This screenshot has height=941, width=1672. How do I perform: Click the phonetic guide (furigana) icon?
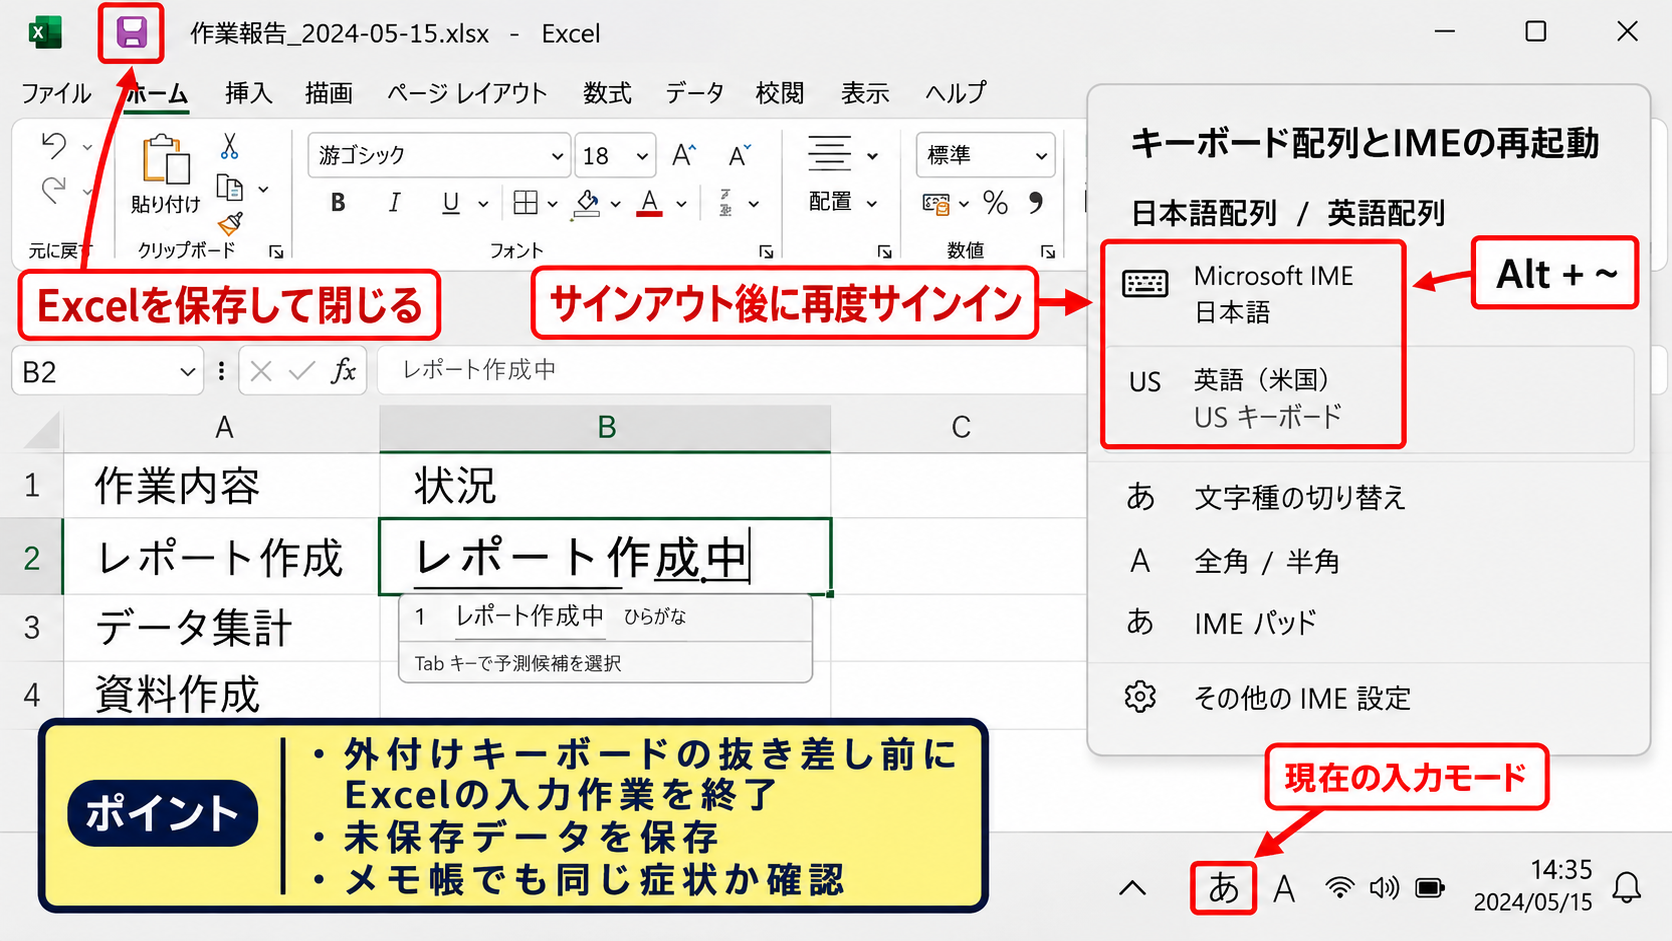[x=726, y=203]
